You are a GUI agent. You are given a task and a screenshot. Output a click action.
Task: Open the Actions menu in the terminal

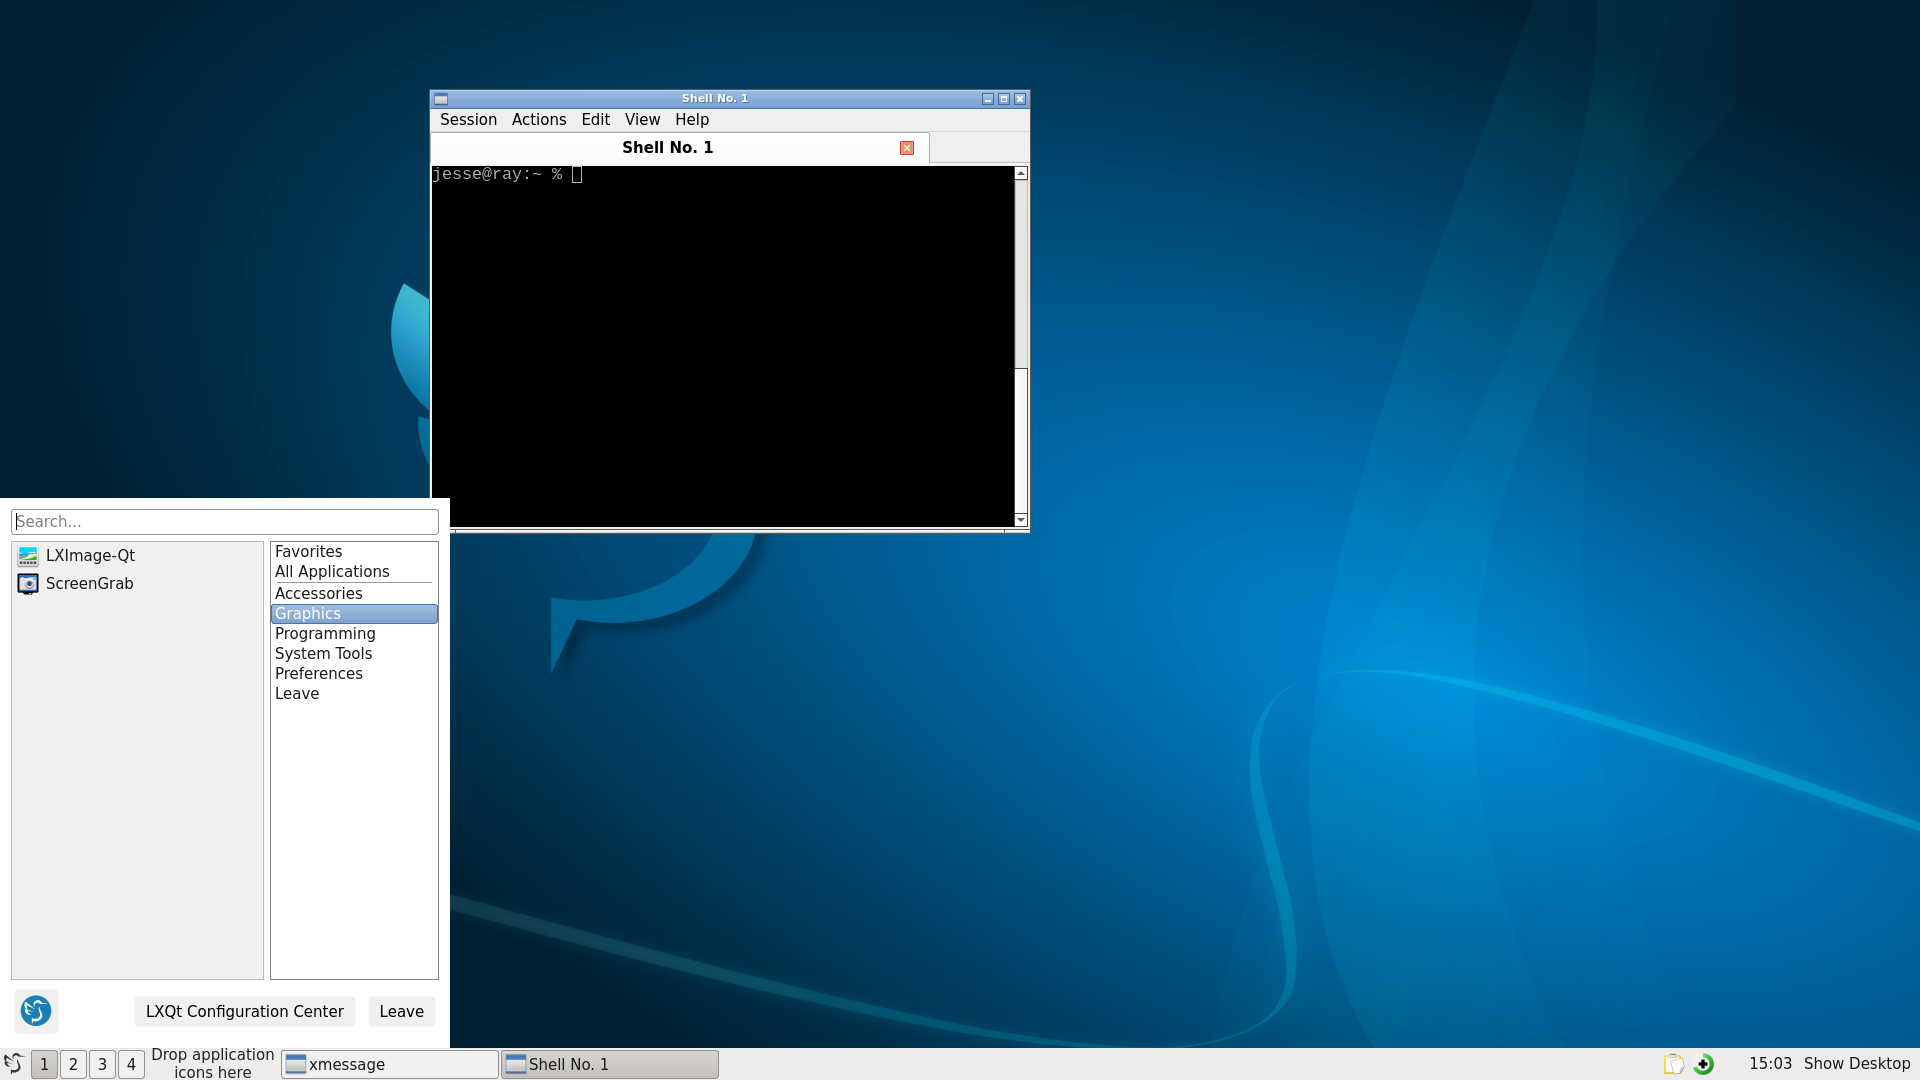coord(539,120)
